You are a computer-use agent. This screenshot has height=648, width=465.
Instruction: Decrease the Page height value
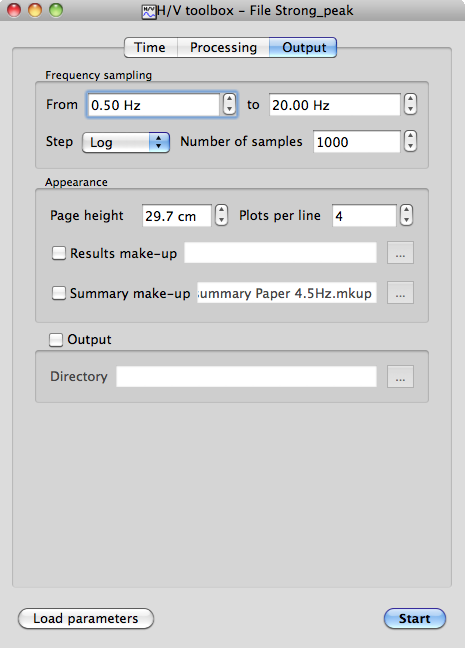pyautogui.click(x=222, y=220)
